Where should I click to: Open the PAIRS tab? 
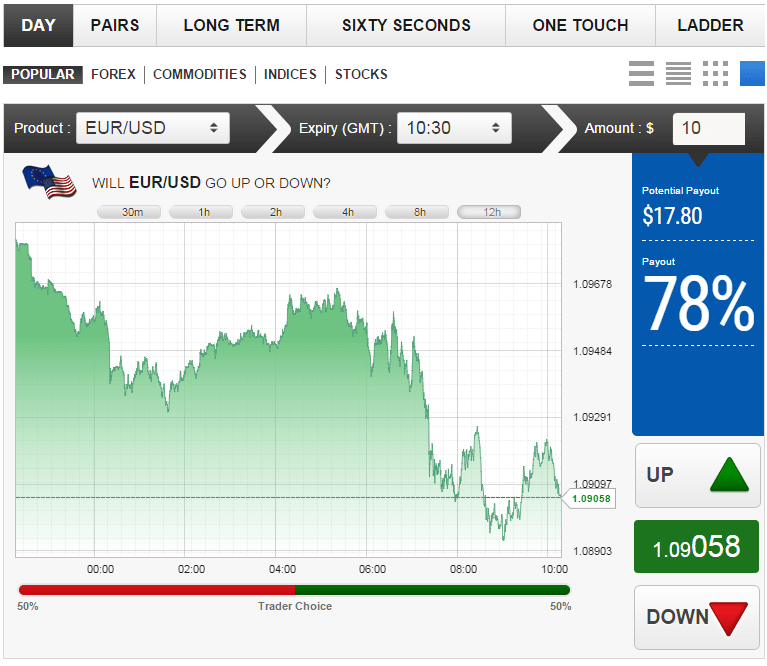click(115, 25)
